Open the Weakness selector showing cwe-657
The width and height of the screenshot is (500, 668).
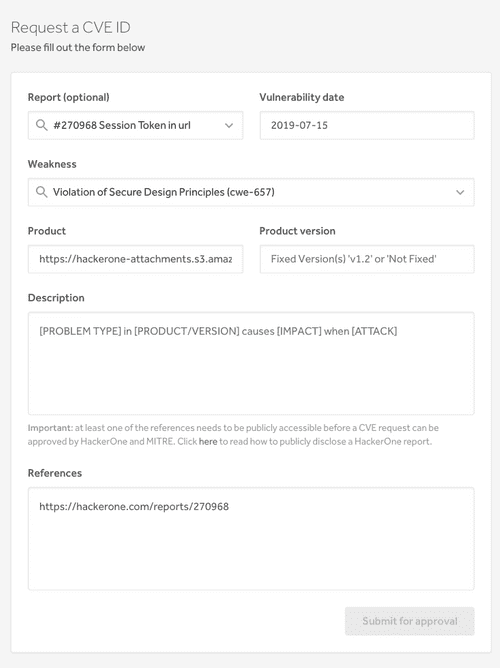(x=251, y=192)
